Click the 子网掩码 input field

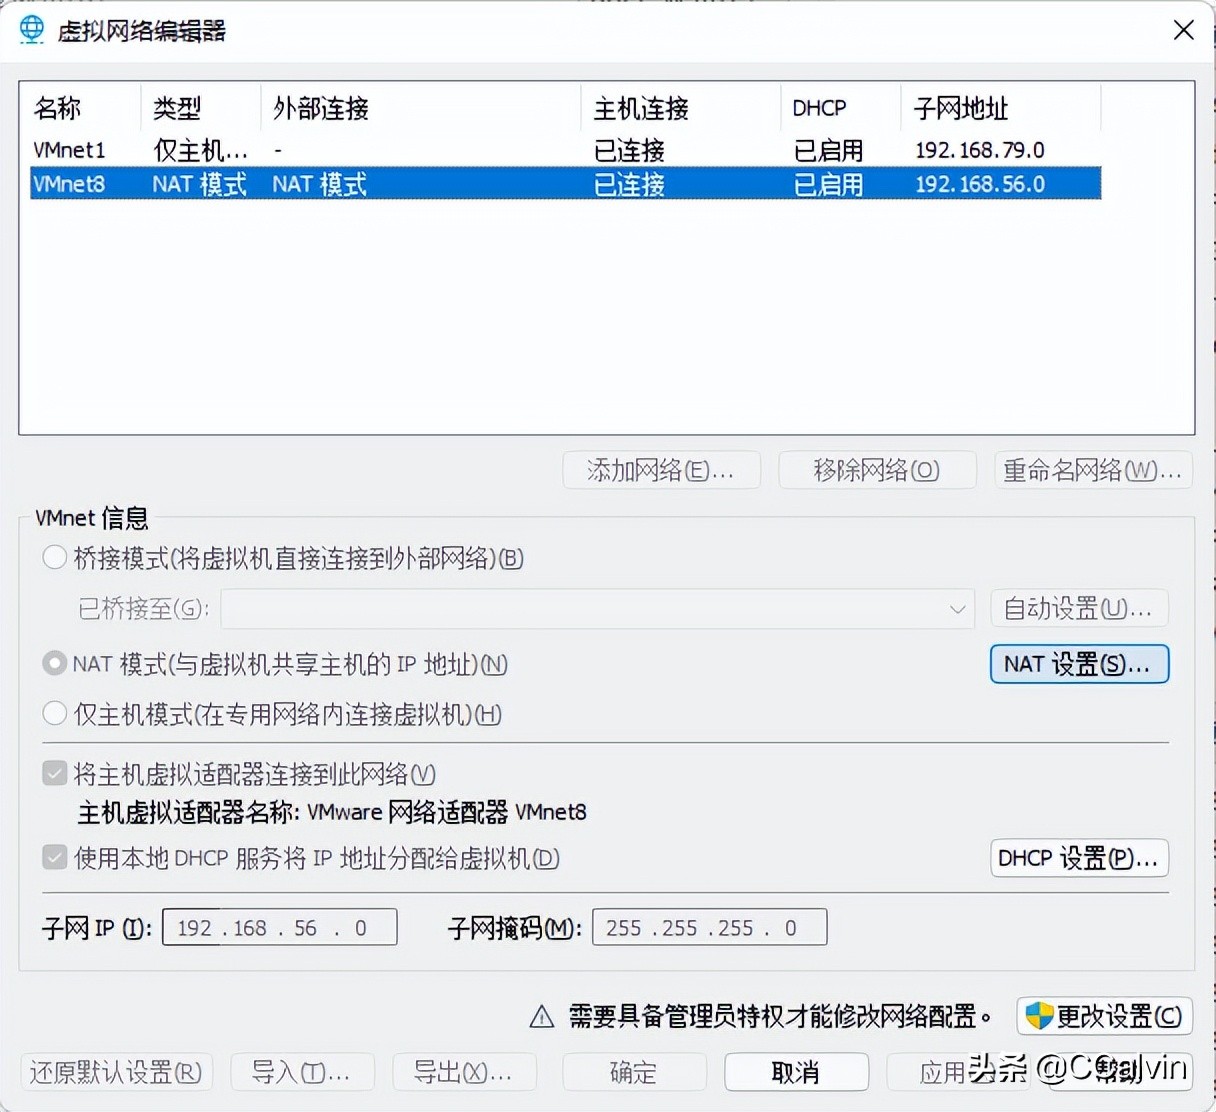[x=709, y=927]
